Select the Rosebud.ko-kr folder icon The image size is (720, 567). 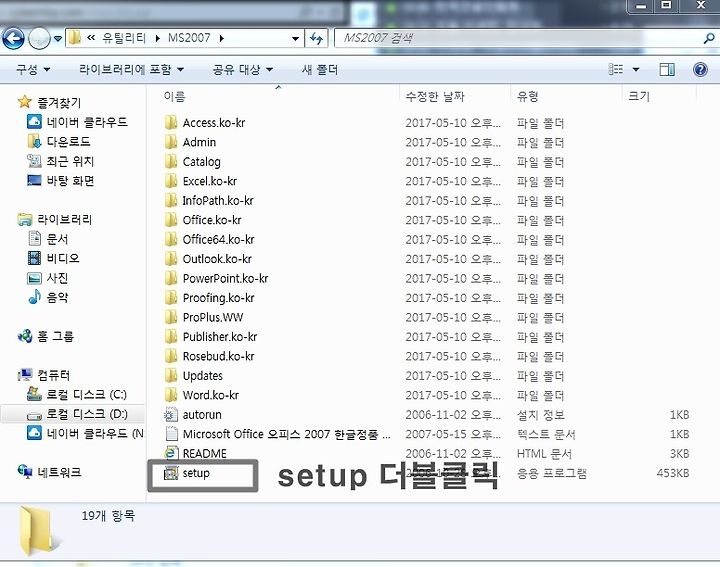(171, 356)
